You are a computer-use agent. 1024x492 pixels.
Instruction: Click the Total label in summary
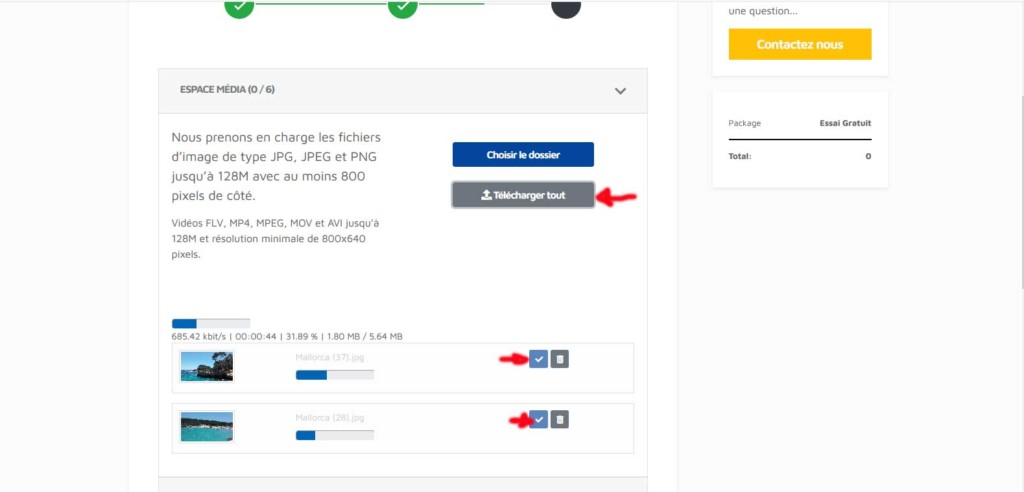click(x=740, y=156)
